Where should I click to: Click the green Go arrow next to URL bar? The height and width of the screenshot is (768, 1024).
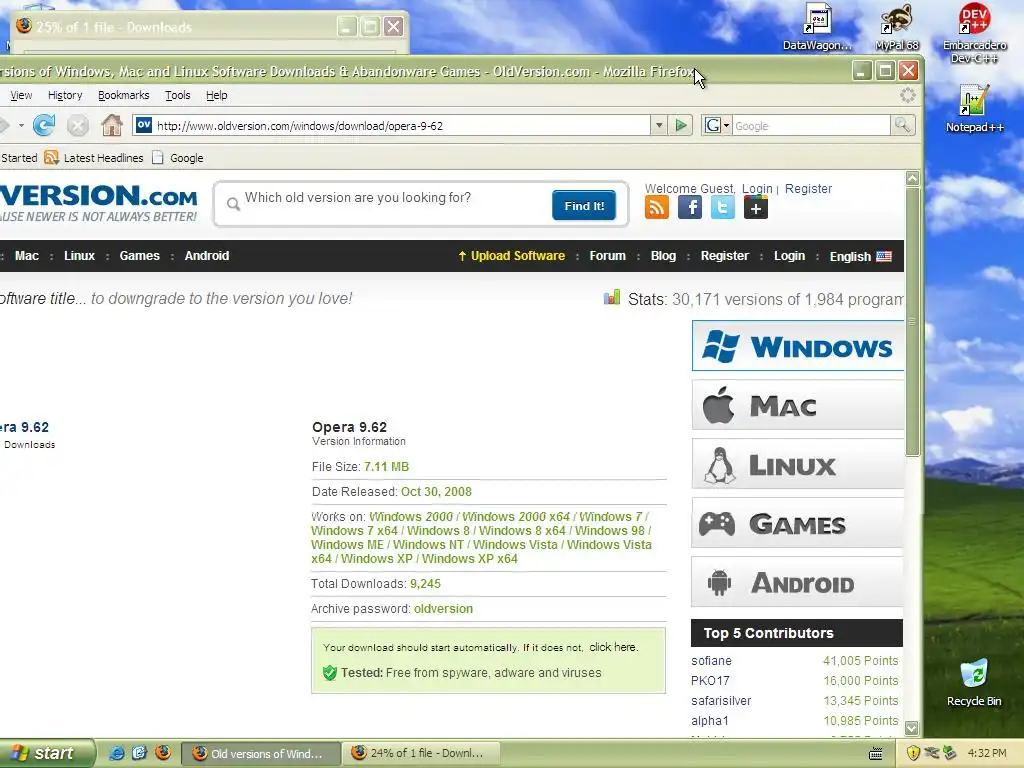tap(680, 125)
